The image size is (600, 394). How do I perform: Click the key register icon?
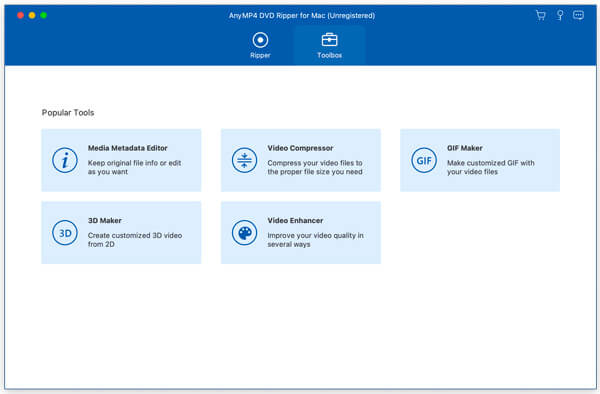point(560,15)
